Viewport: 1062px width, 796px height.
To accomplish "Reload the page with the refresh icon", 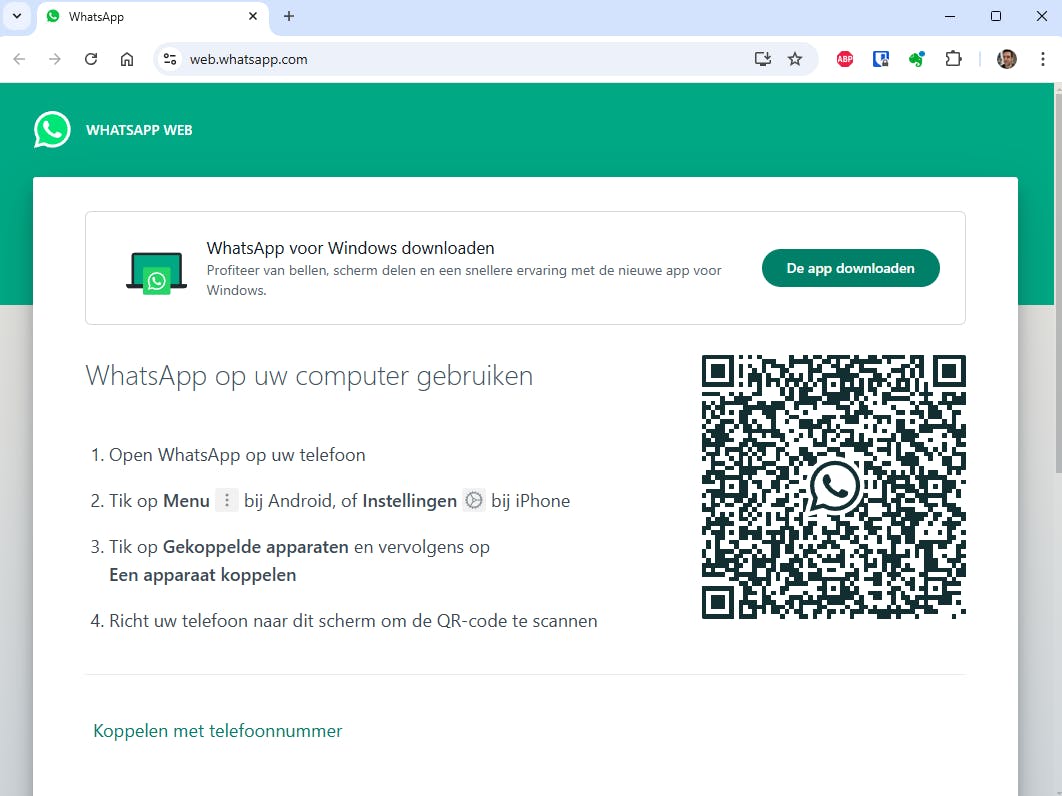I will (x=91, y=60).
